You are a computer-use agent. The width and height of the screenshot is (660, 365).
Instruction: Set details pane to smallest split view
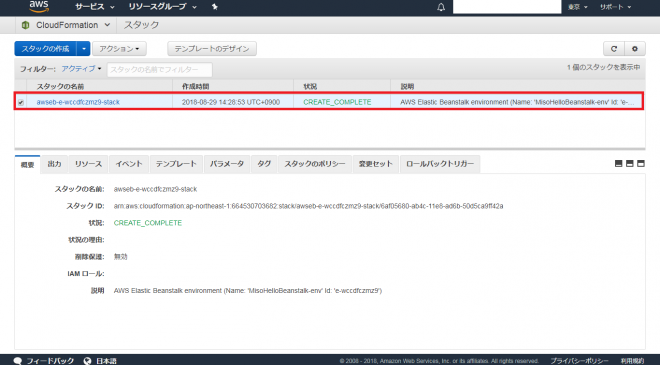(x=618, y=164)
